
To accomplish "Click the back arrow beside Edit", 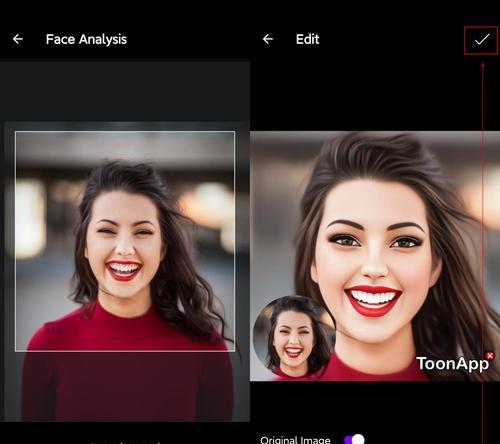I will pyautogui.click(x=268, y=39).
